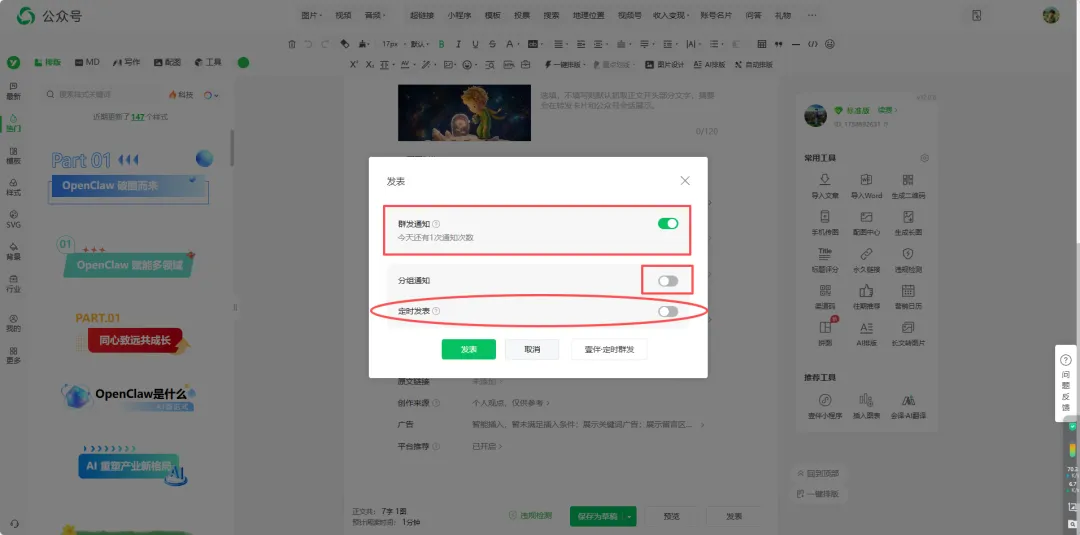Click the clear document trash icon

[292, 44]
